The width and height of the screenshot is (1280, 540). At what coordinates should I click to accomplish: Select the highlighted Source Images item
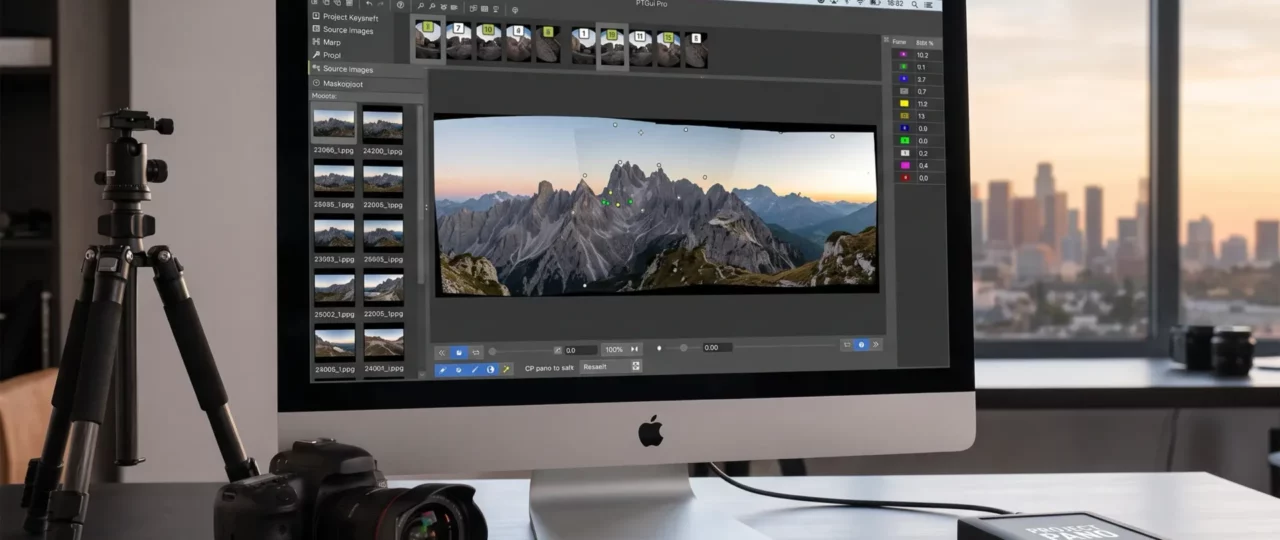coord(366,69)
